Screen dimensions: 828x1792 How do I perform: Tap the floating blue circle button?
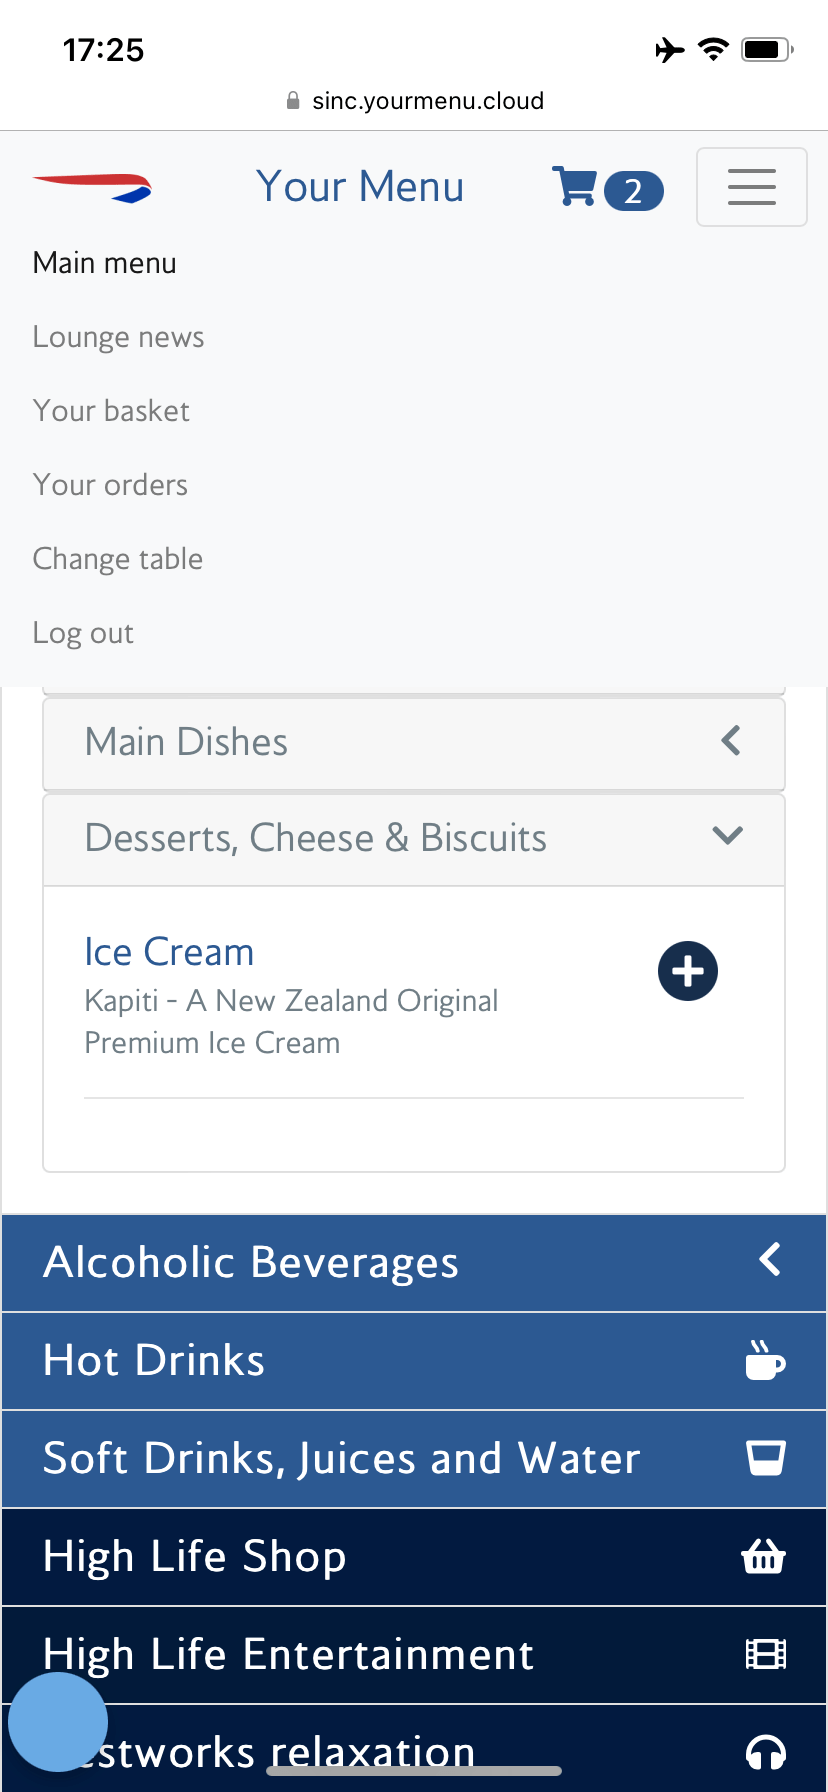(58, 1722)
